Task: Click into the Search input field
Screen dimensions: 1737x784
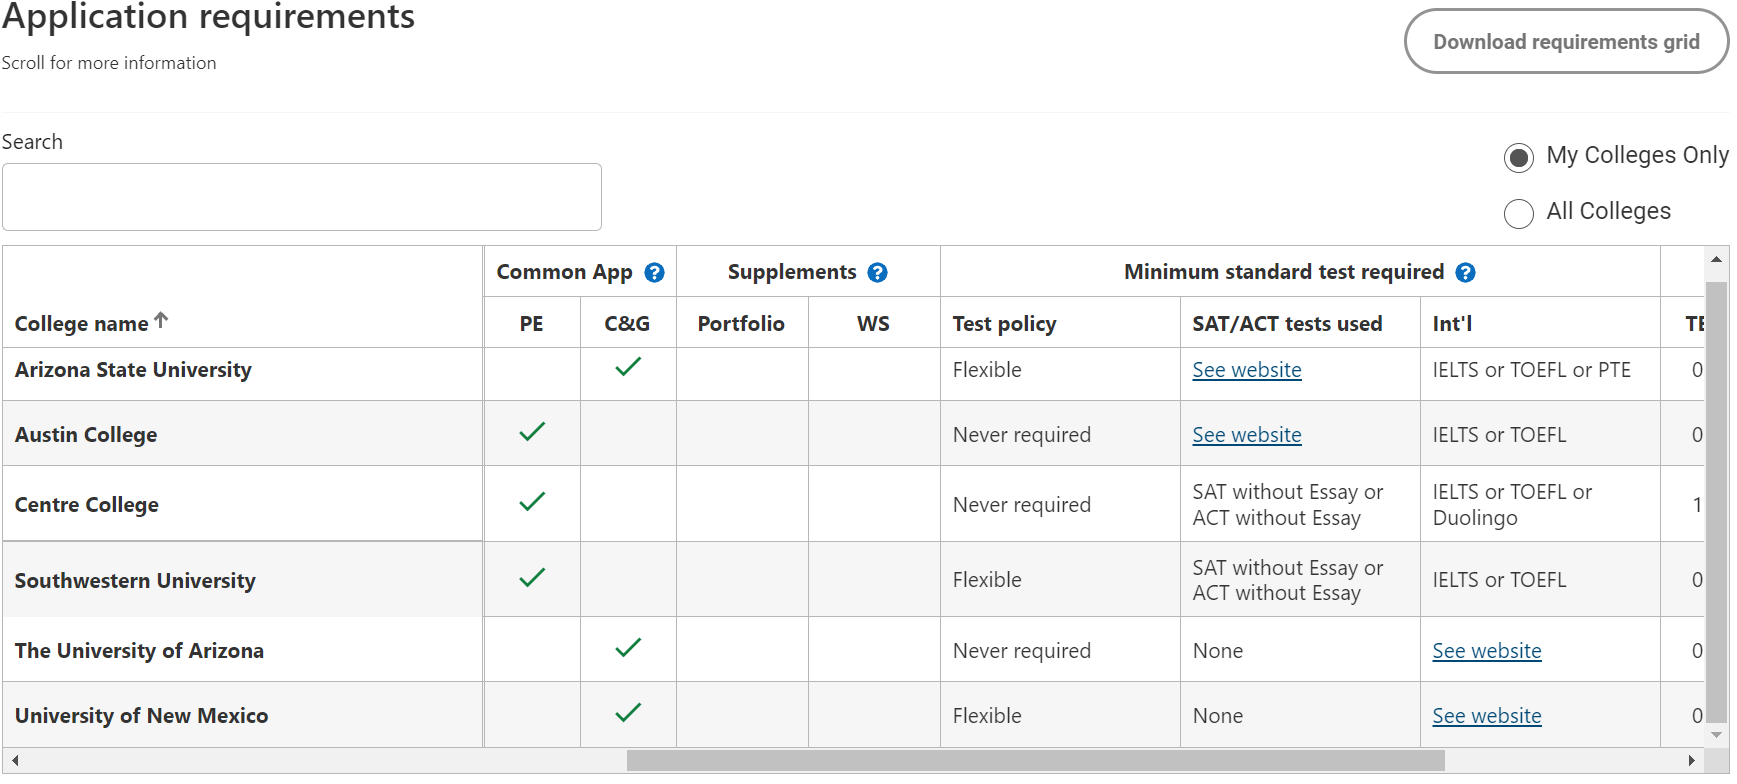Action: pyautogui.click(x=302, y=197)
